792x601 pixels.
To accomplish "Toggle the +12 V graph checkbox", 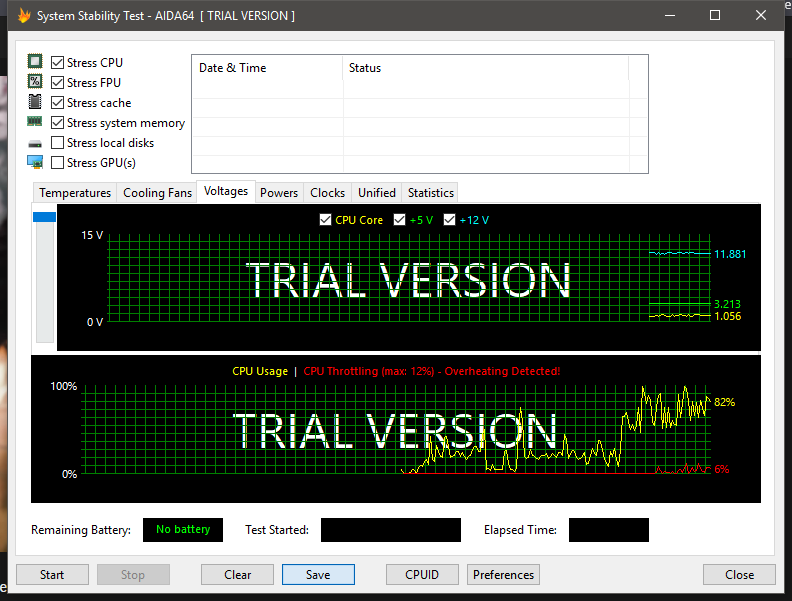I will click(x=449, y=220).
